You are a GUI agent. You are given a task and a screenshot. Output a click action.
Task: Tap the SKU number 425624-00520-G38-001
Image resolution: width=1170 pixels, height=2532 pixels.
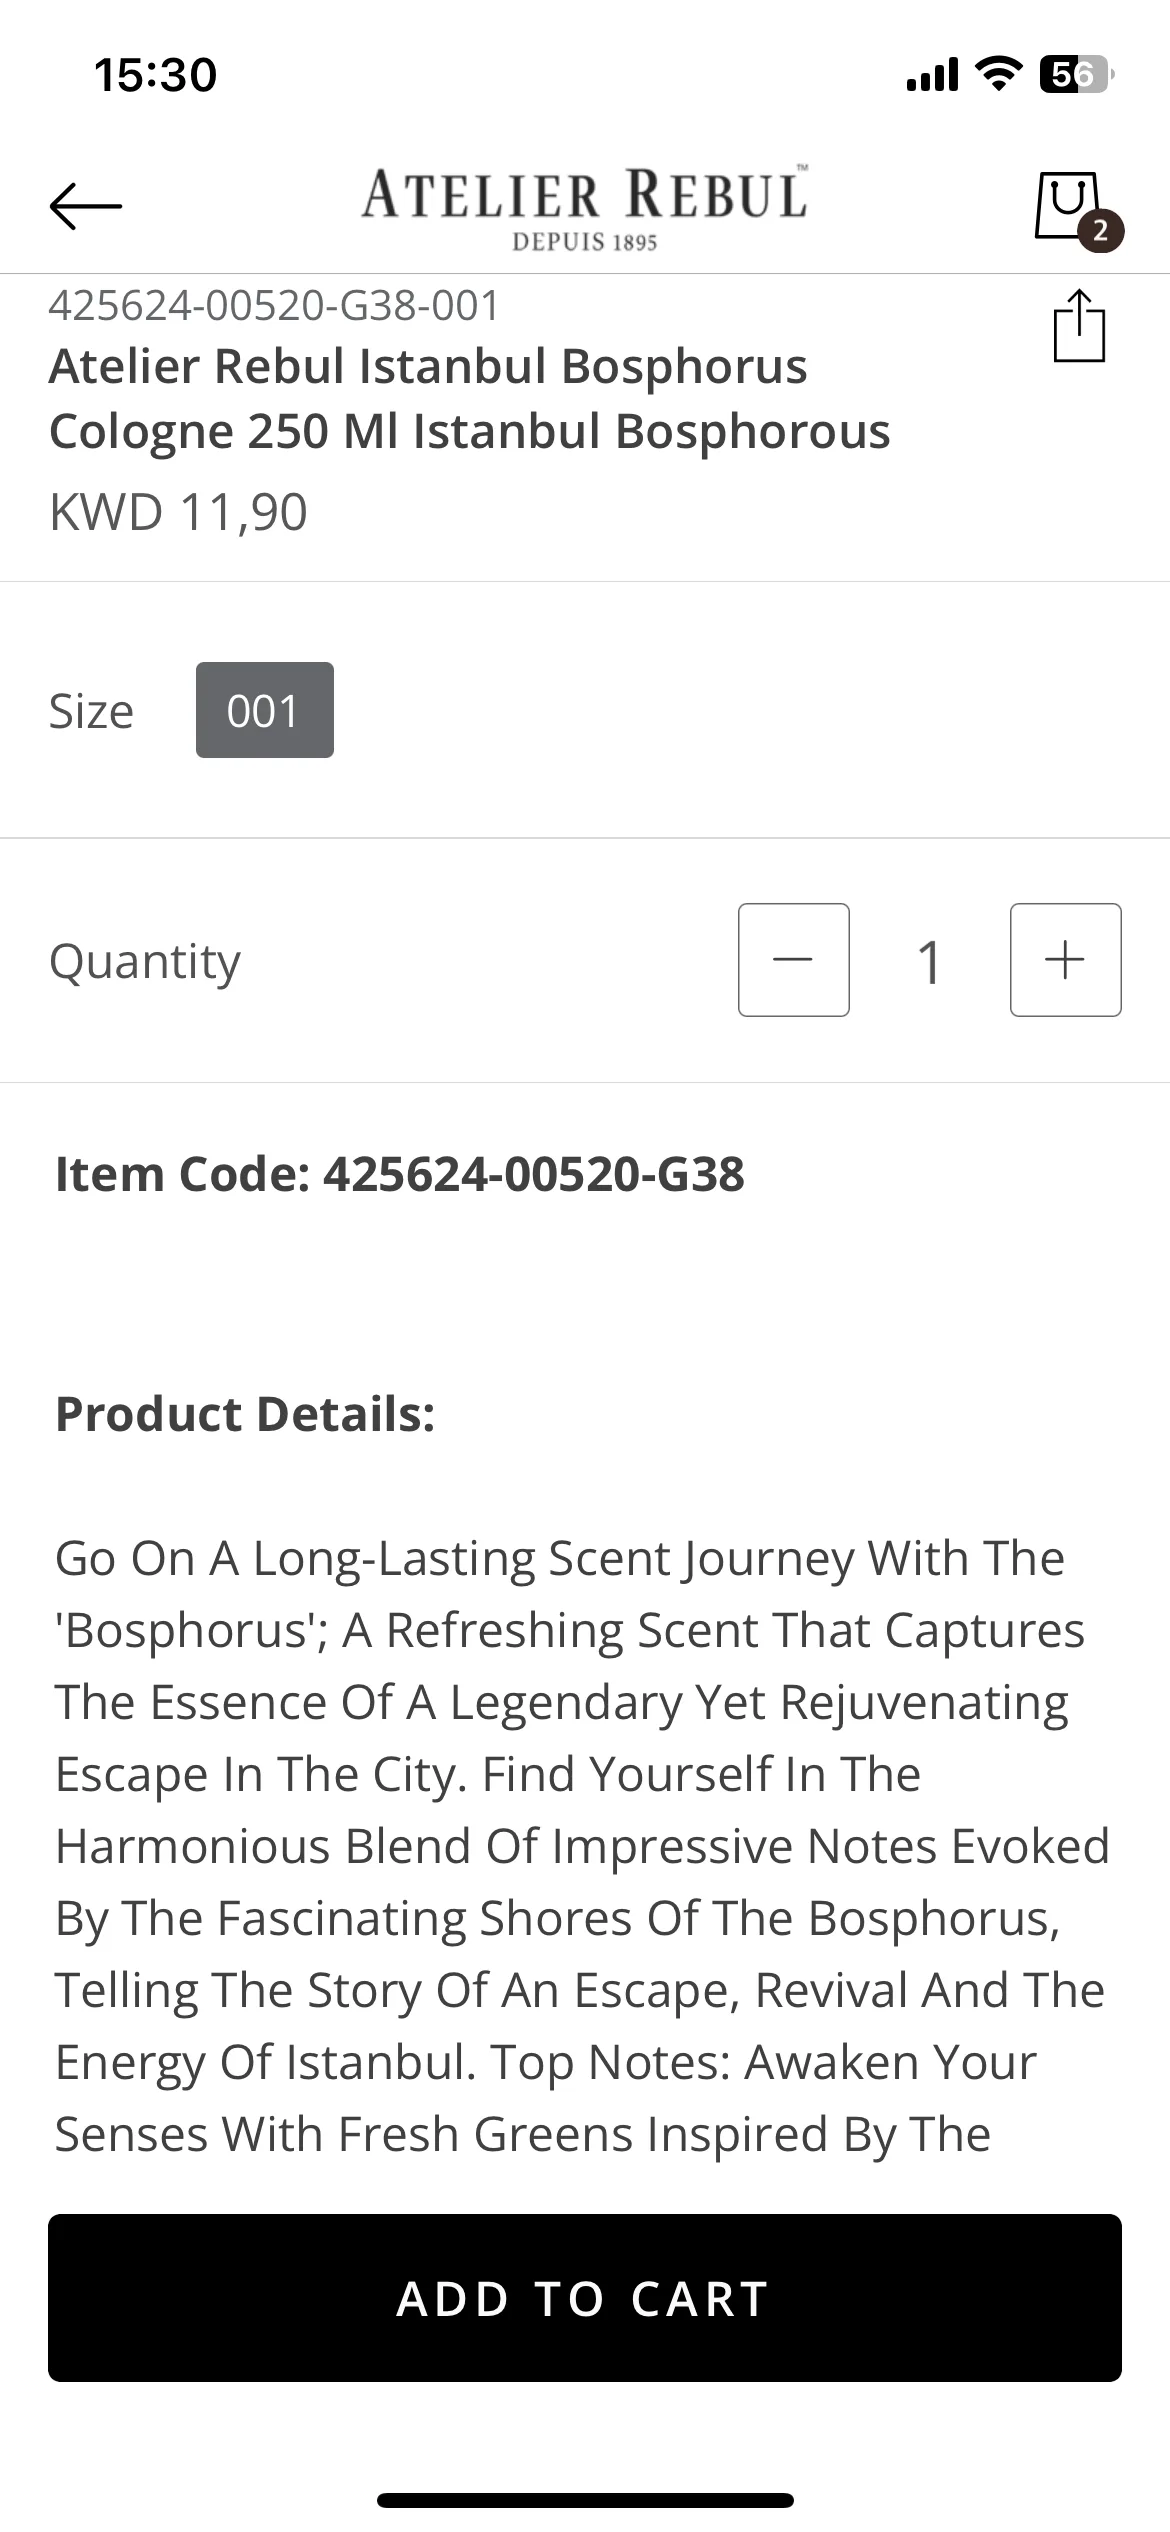[x=274, y=305]
